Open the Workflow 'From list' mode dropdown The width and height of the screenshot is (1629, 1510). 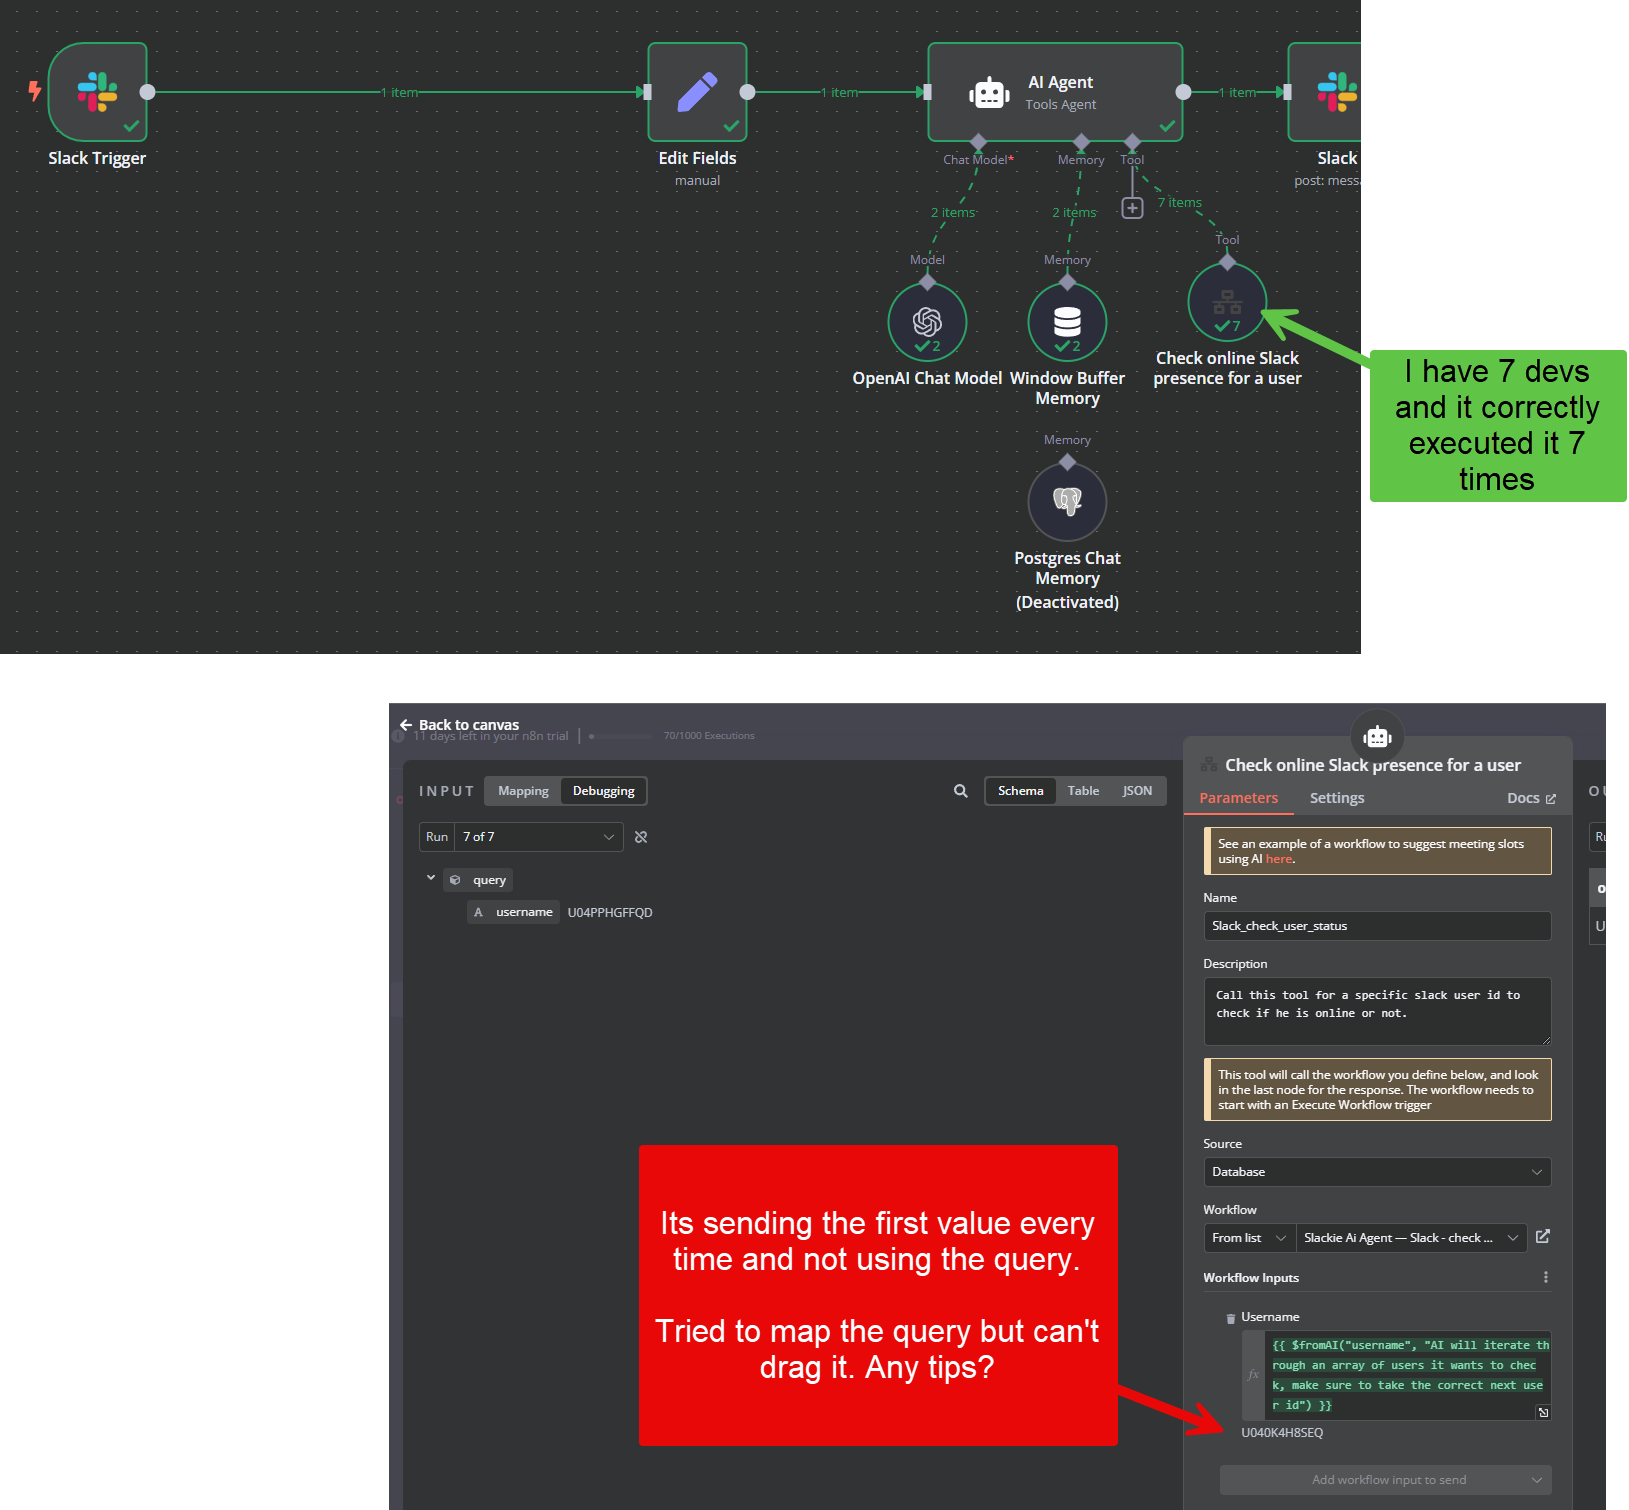pos(1249,1238)
